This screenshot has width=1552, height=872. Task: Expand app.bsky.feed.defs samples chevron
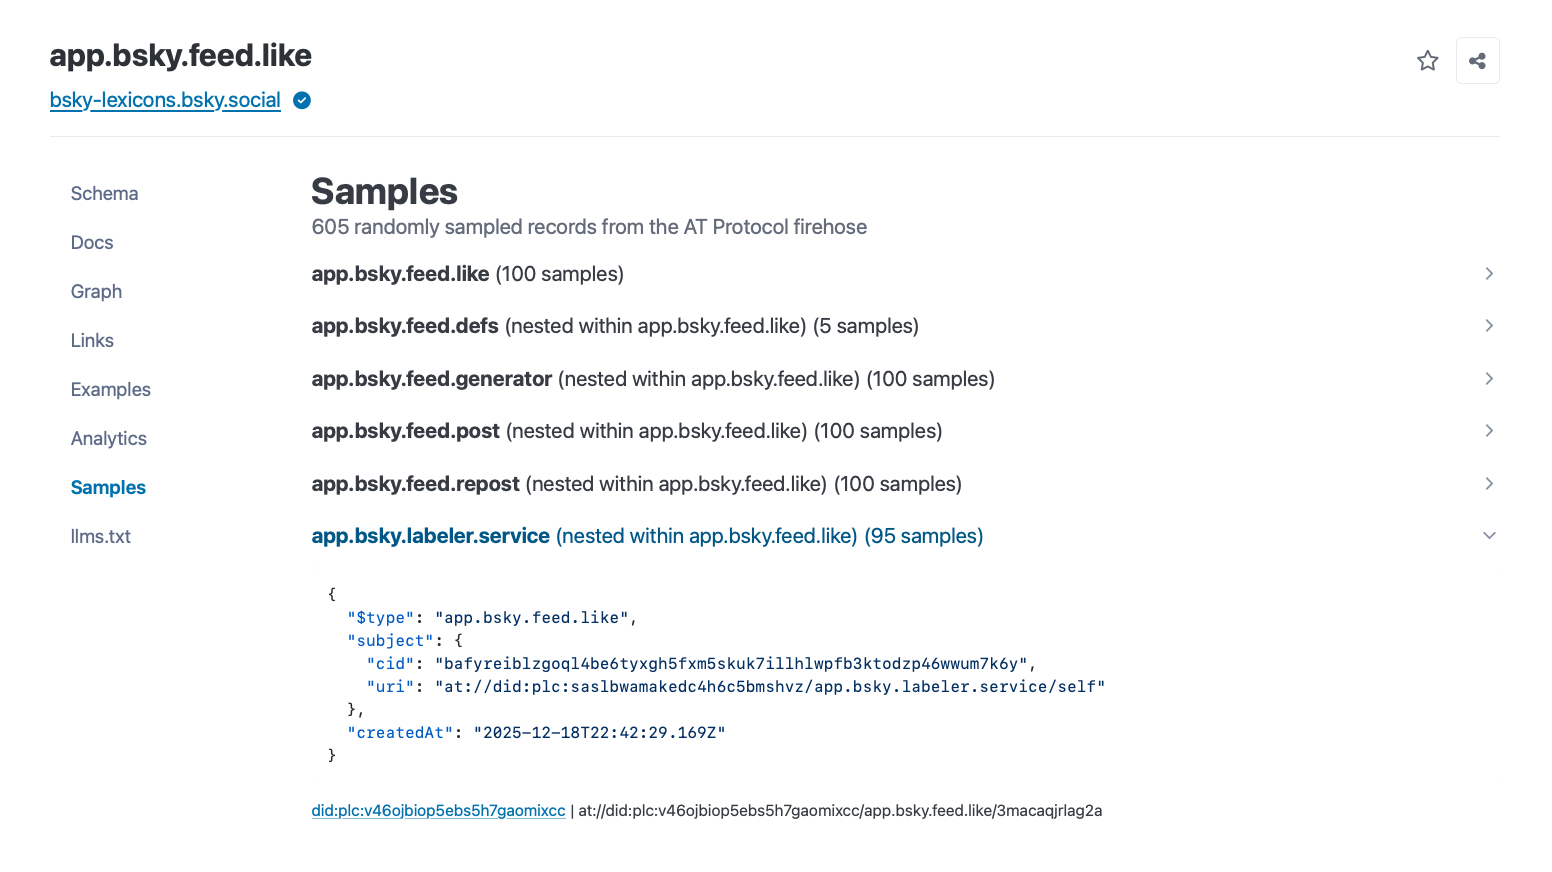coord(1489,326)
